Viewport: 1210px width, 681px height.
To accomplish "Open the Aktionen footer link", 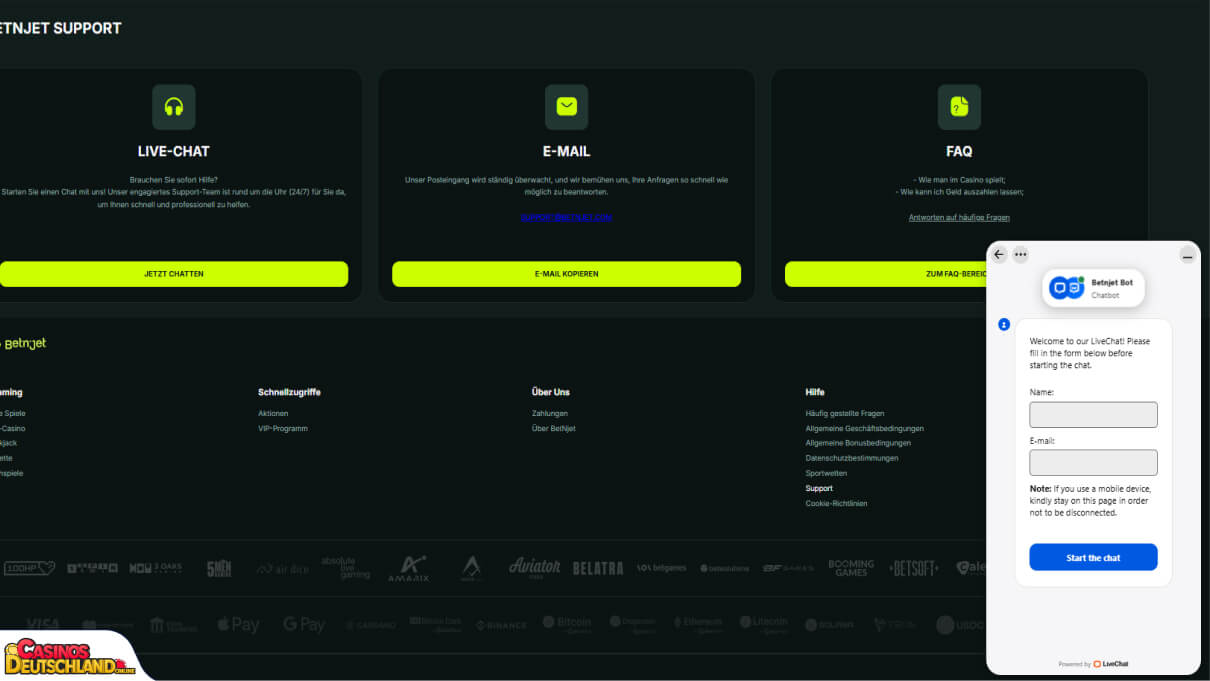I will click(273, 413).
